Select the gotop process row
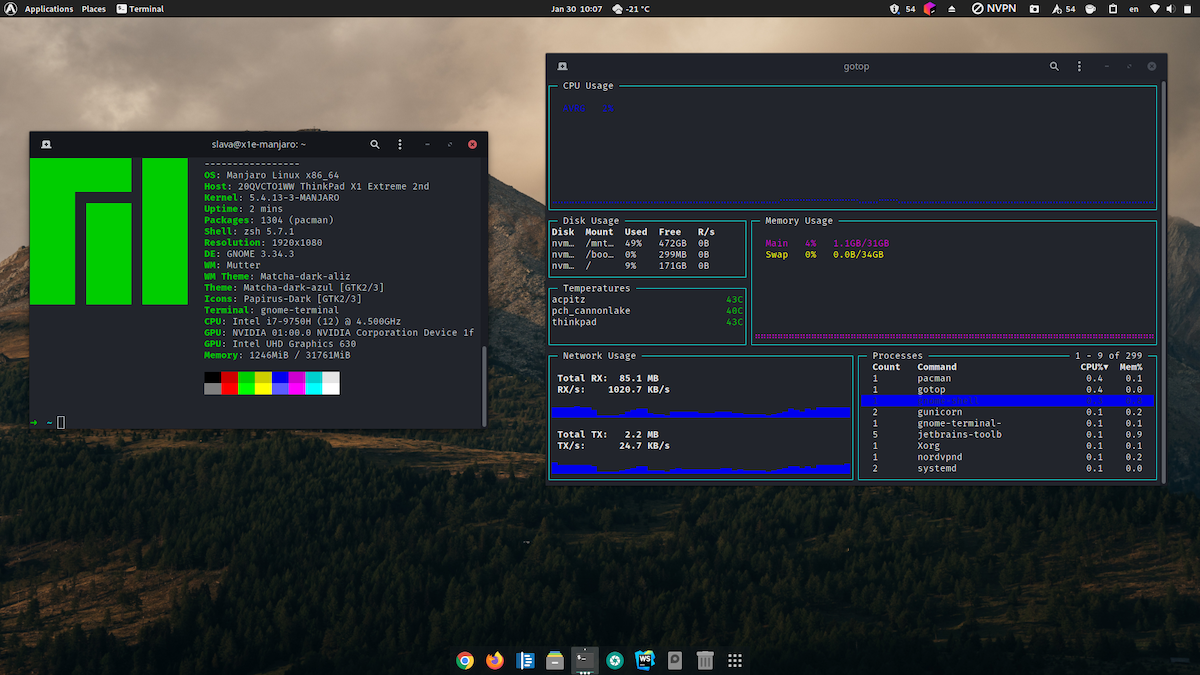 pos(1007,389)
